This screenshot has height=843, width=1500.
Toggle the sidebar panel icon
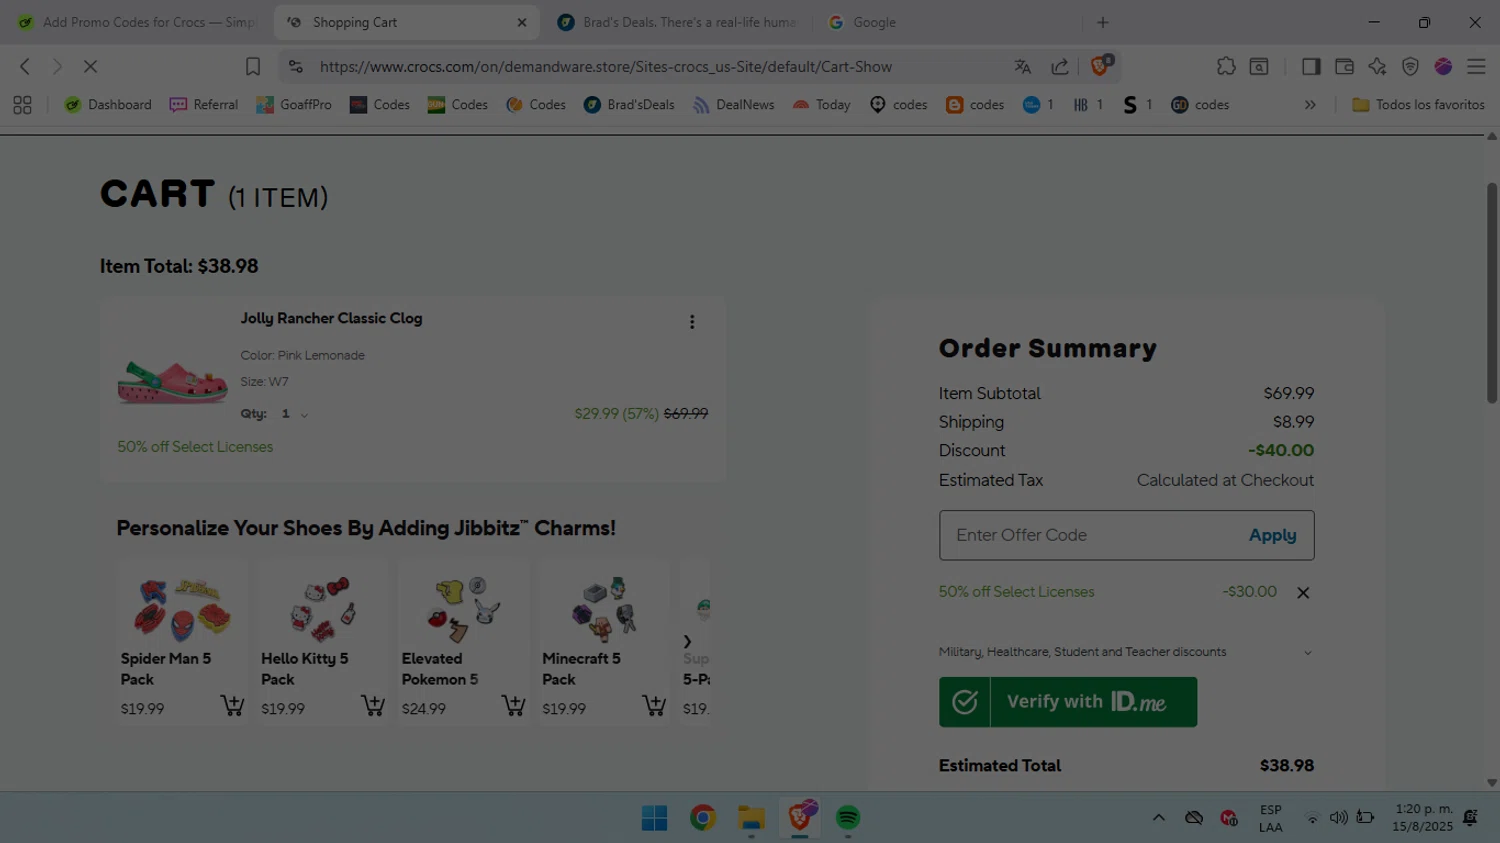(1311, 66)
